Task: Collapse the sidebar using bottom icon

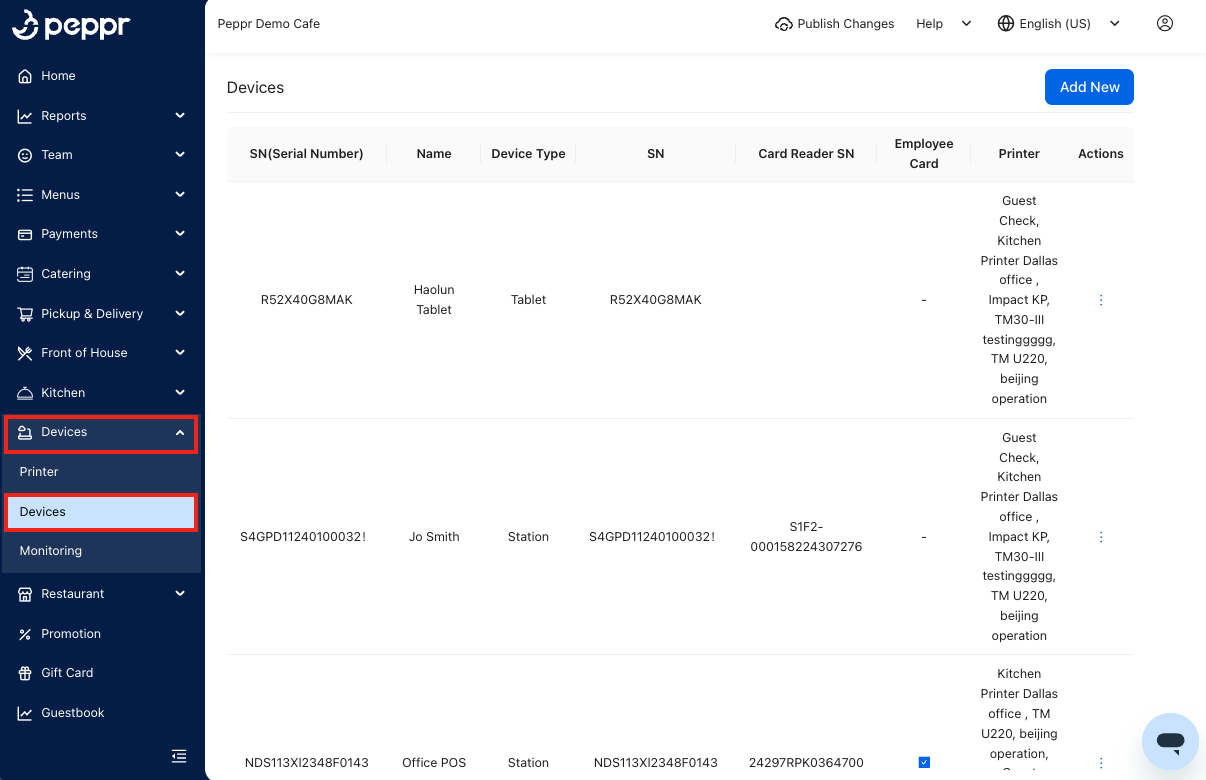Action: pos(179,756)
